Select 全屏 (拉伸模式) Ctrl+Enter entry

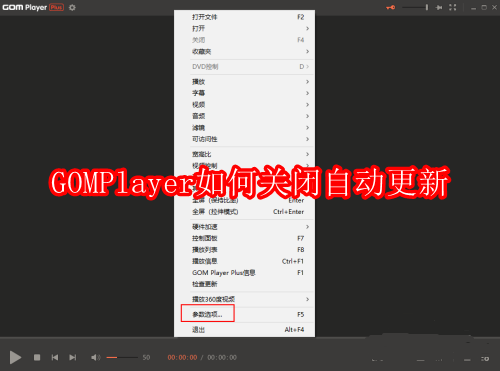click(x=244, y=212)
